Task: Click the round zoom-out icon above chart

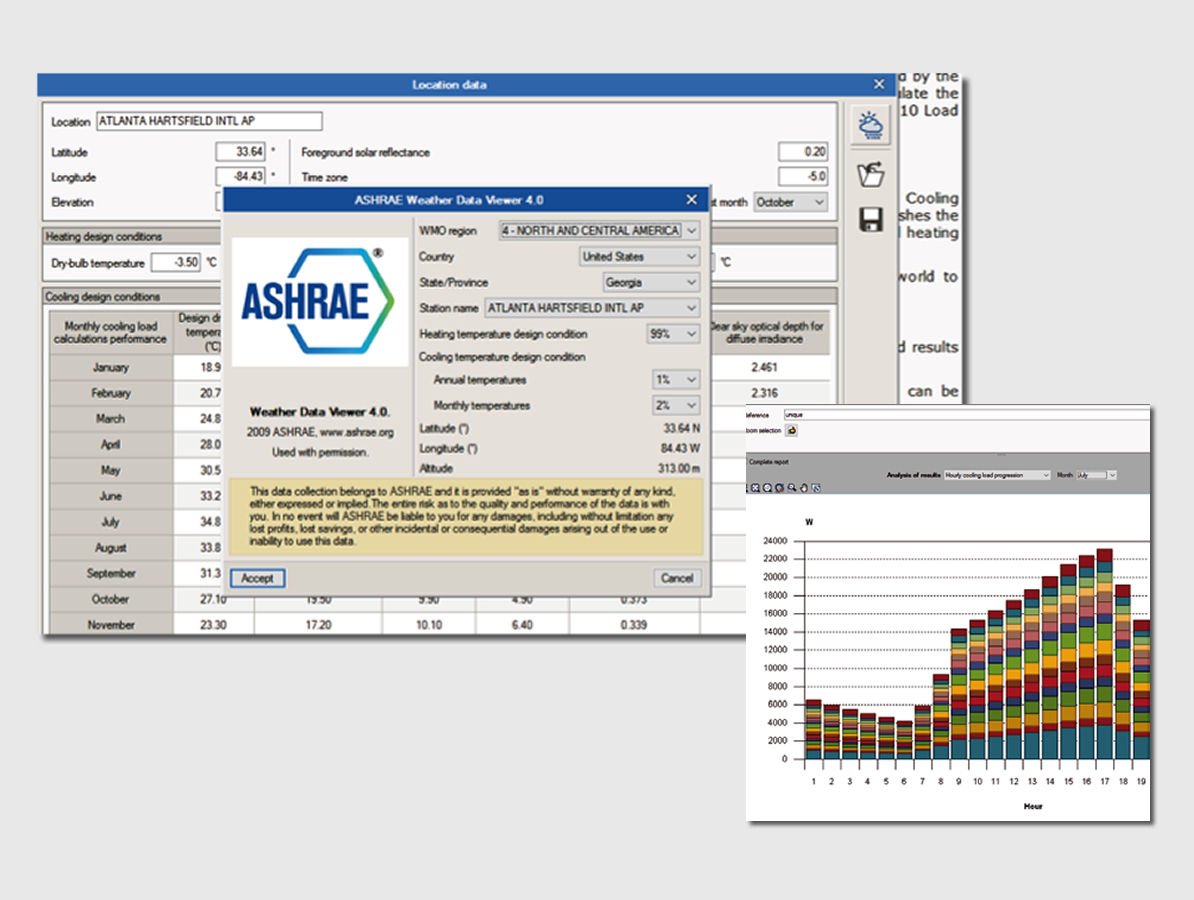Action: coord(767,488)
